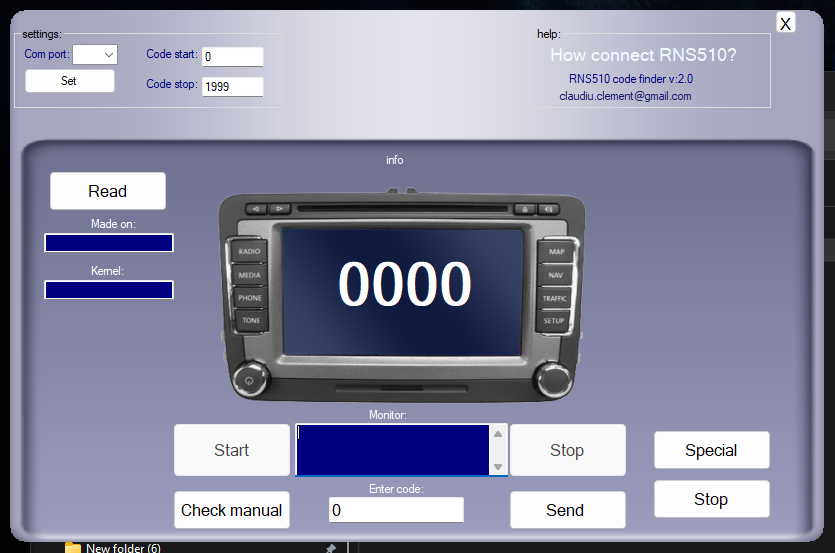
Task: Click the Monitor scrollbar down arrow
Action: click(498, 467)
